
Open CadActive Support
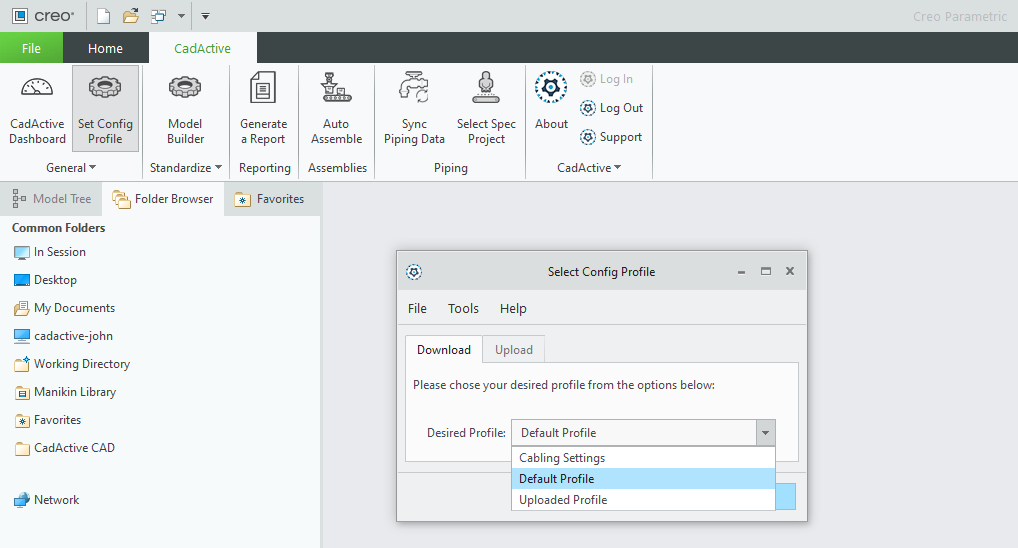(x=611, y=137)
